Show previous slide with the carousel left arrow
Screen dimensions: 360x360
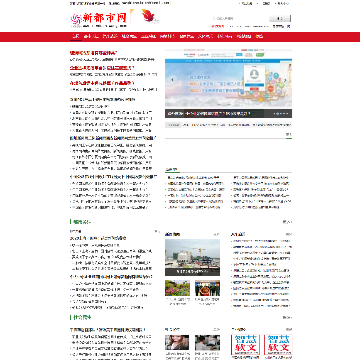point(172,80)
